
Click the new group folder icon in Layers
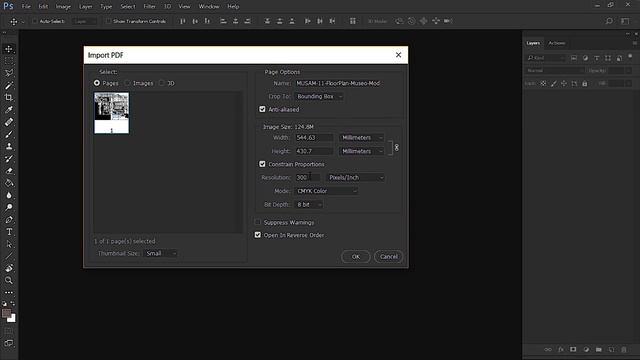pos(598,349)
